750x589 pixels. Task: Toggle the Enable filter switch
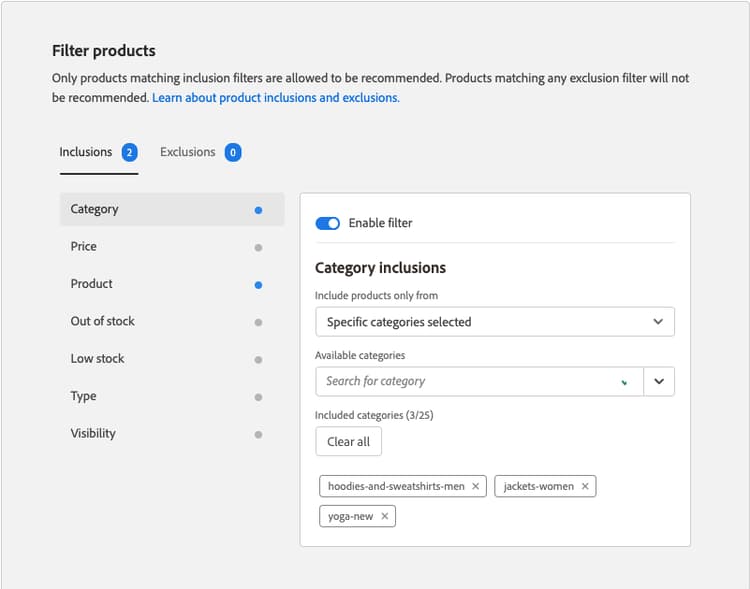[328, 223]
